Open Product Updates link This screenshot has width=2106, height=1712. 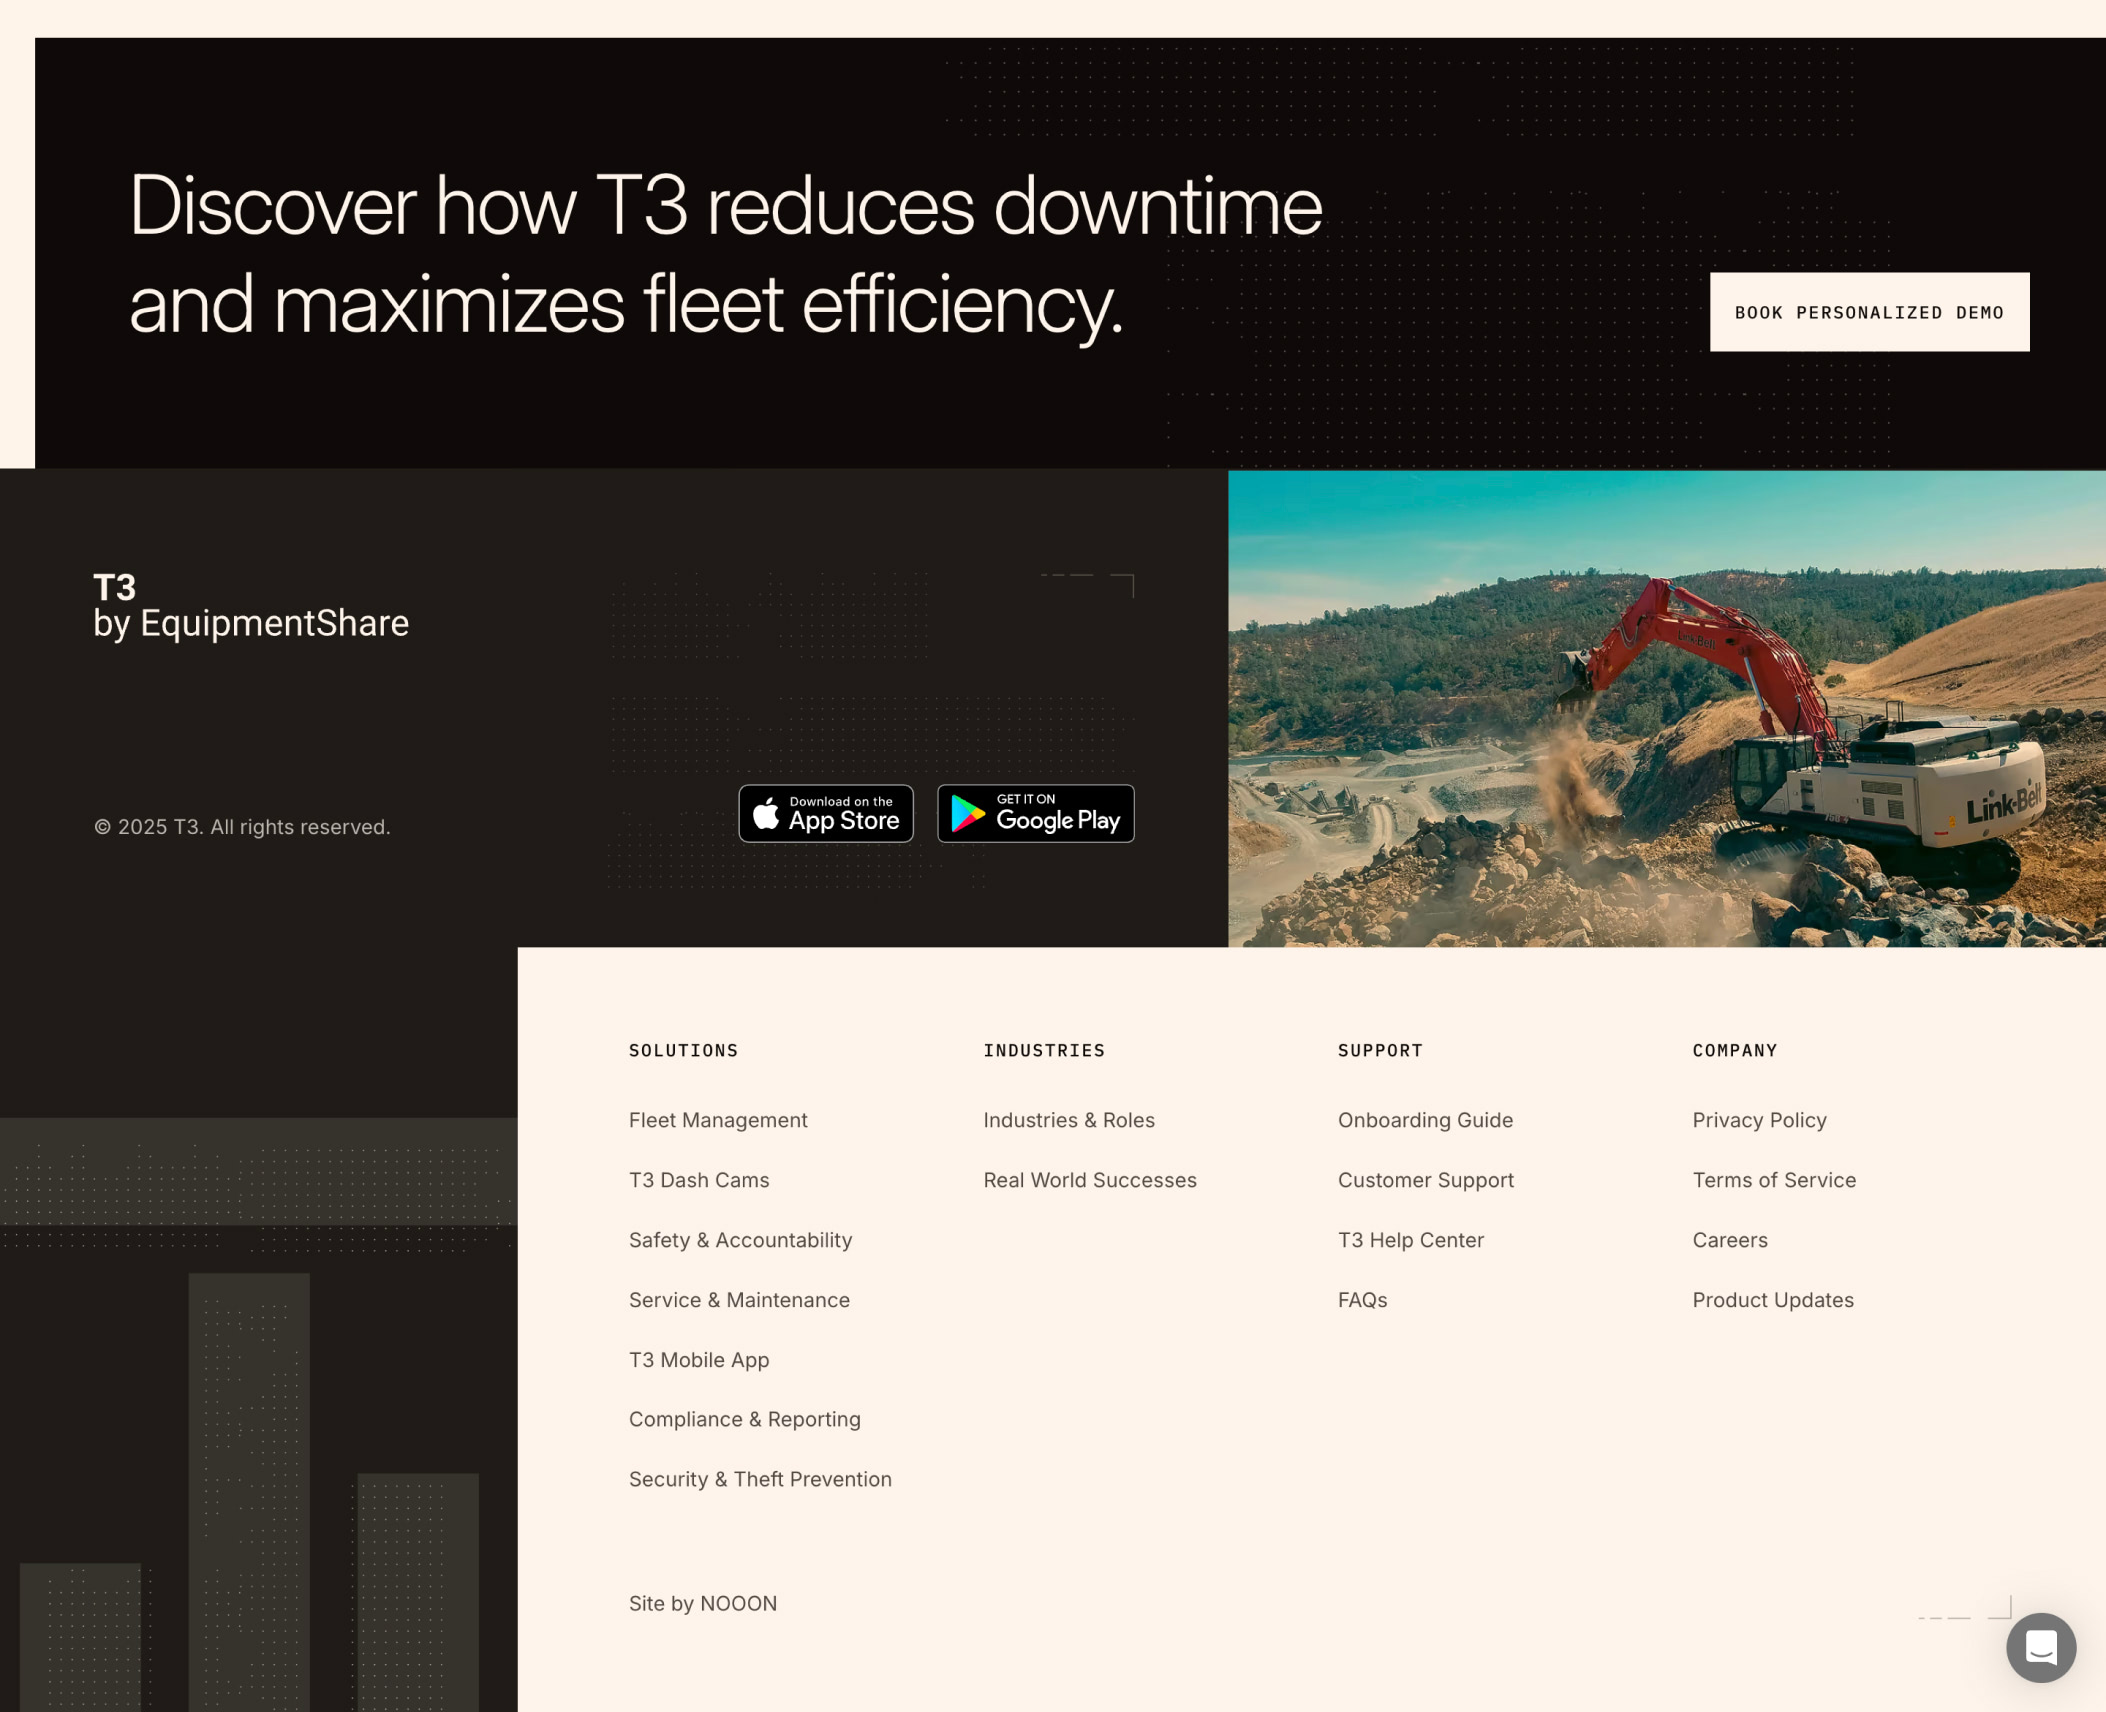1772,1300
